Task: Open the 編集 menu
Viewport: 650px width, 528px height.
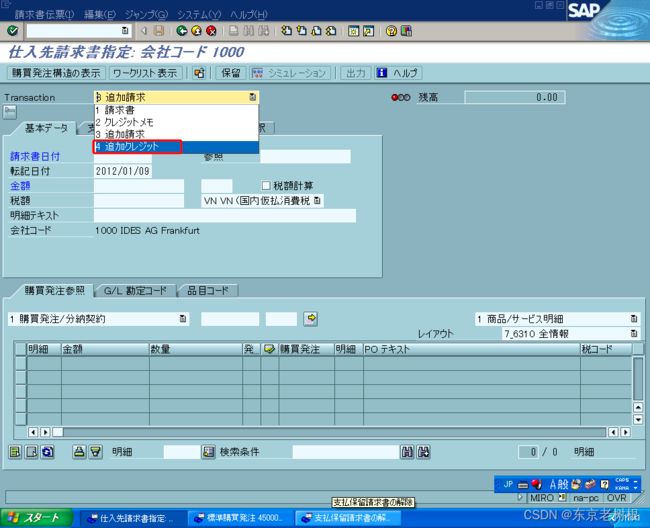Action: point(100,15)
